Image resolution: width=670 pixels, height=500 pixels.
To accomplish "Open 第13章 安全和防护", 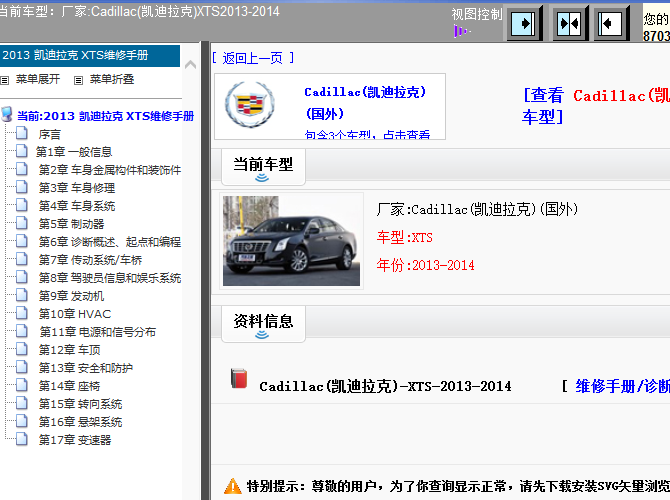I will pos(85,368).
